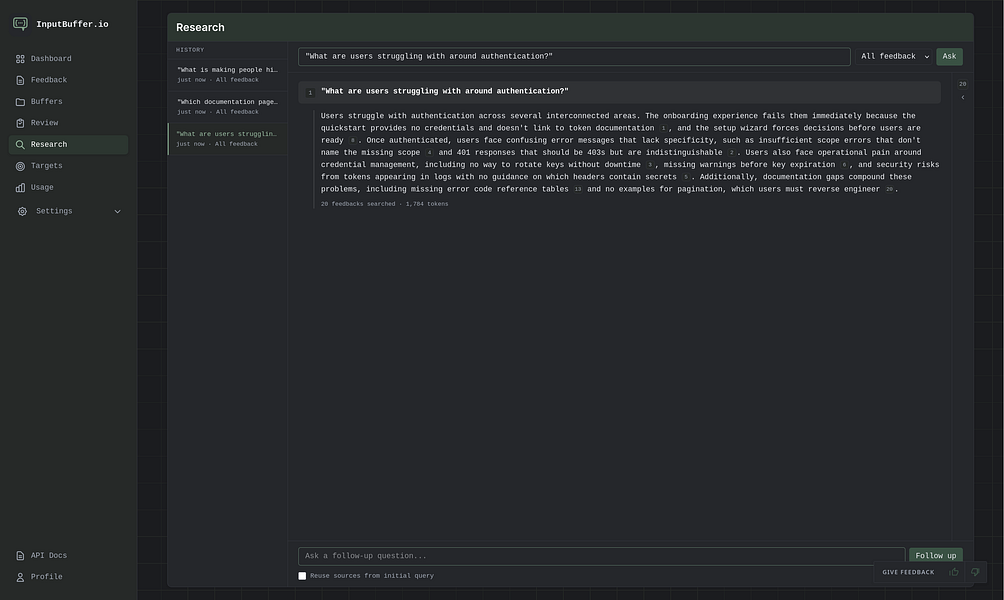
Task: Select the Research sidebar item
Action: 69,145
